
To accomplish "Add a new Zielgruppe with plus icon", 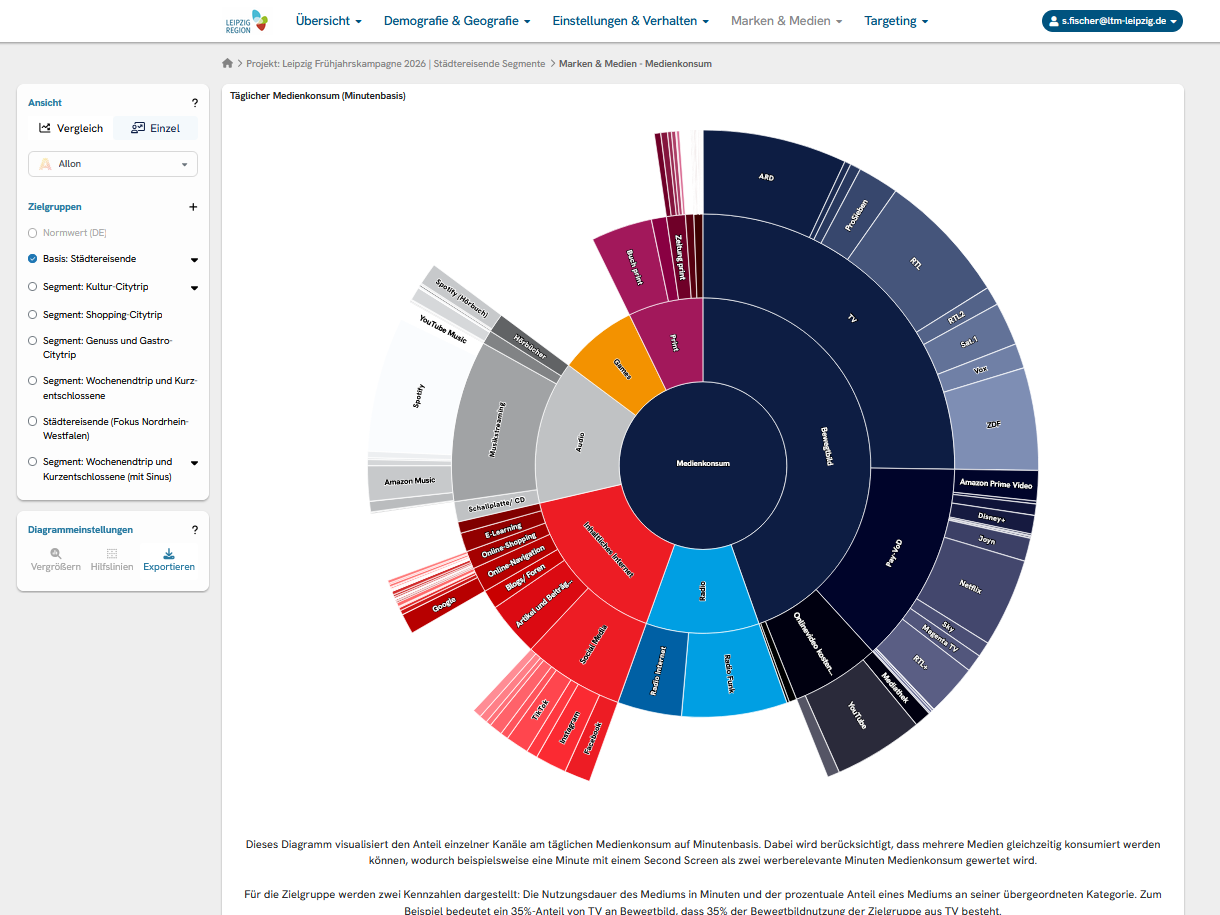I will click(x=194, y=207).
